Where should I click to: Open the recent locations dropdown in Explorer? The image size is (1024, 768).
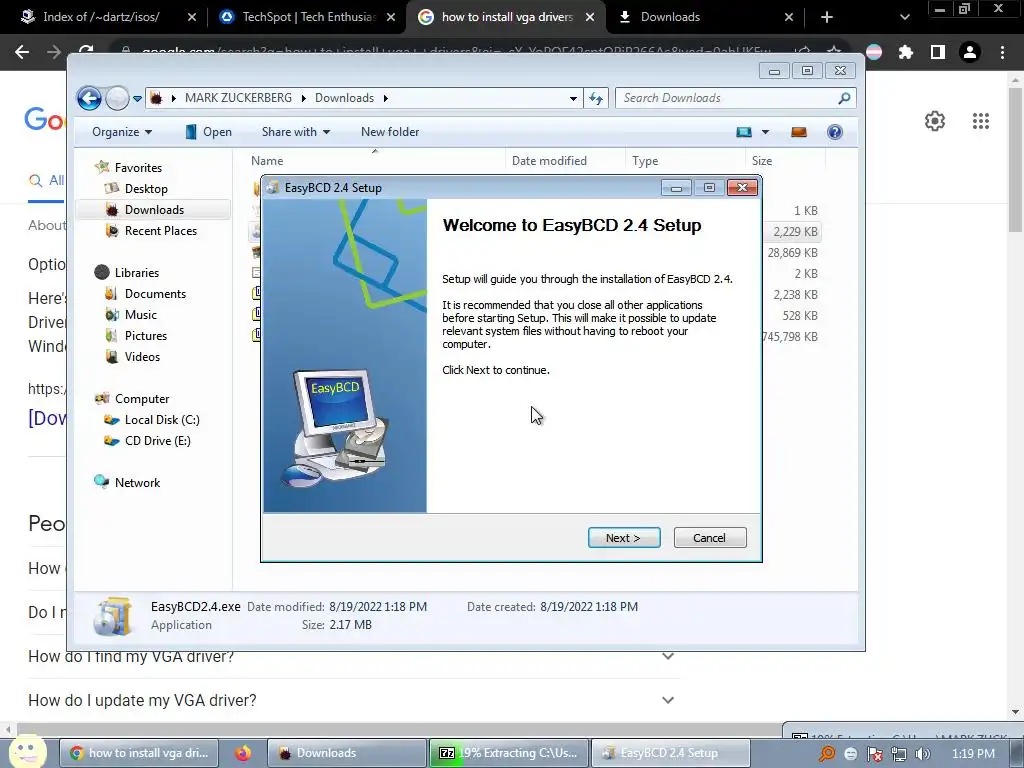coord(137,99)
